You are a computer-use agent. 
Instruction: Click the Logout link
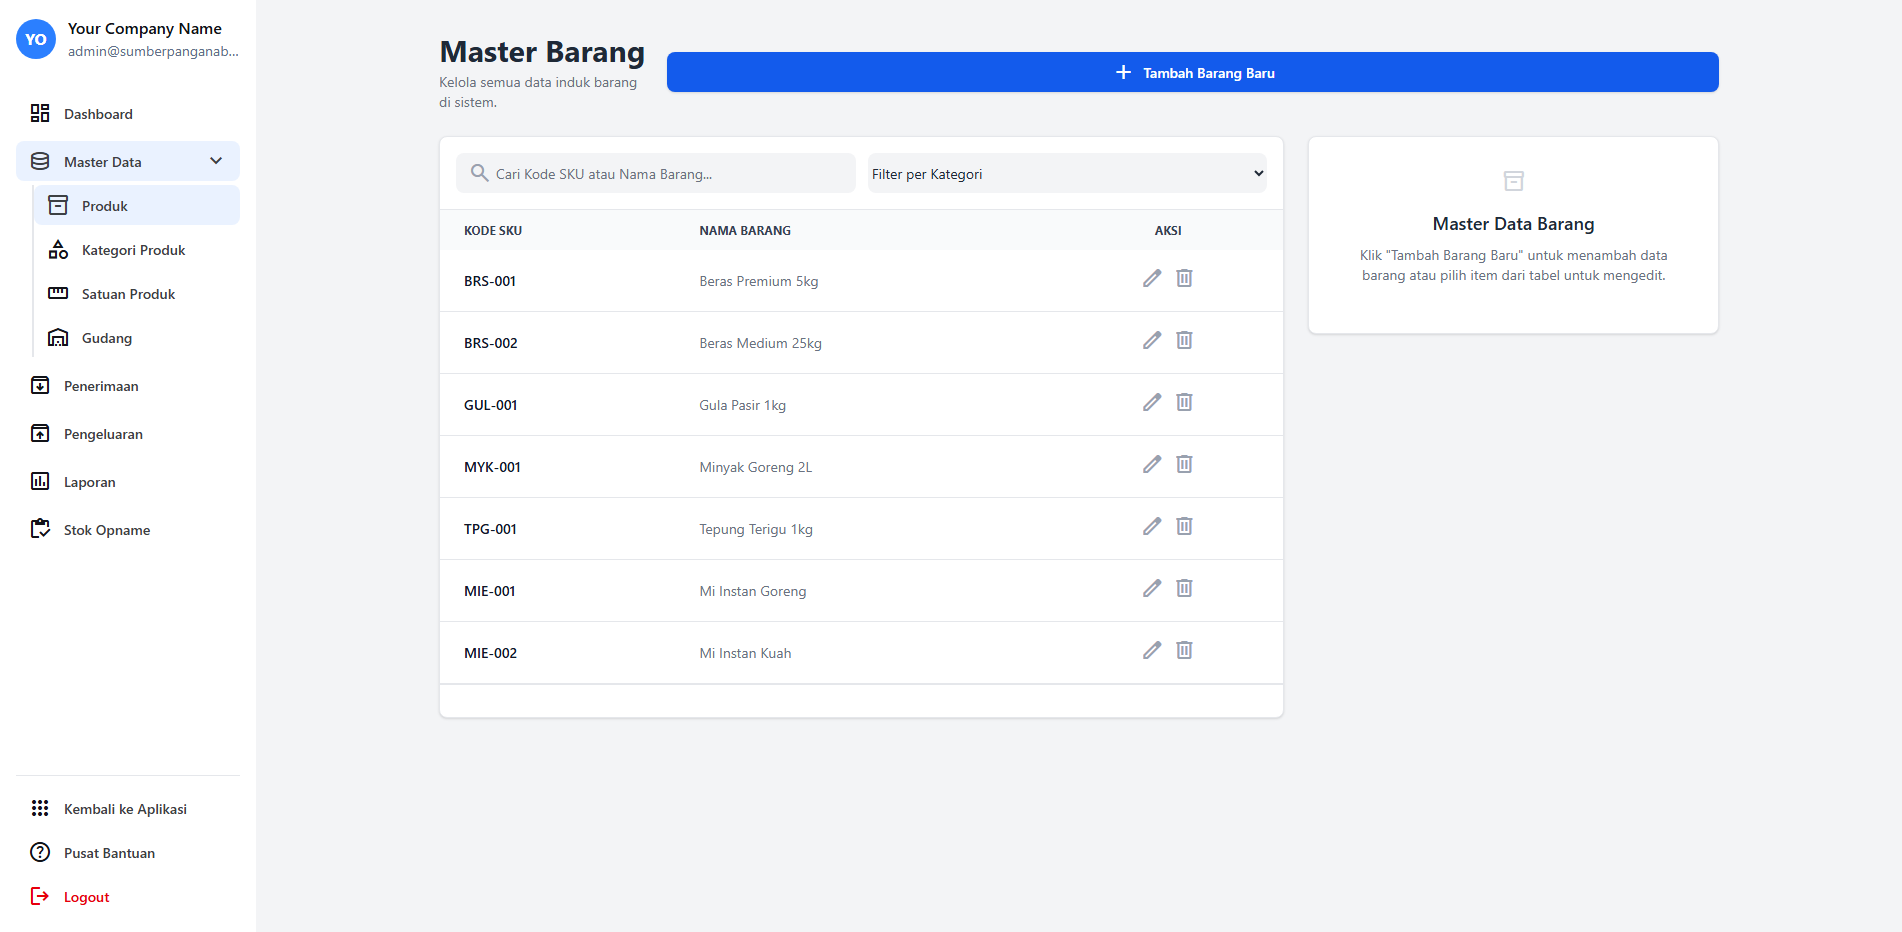[86, 897]
